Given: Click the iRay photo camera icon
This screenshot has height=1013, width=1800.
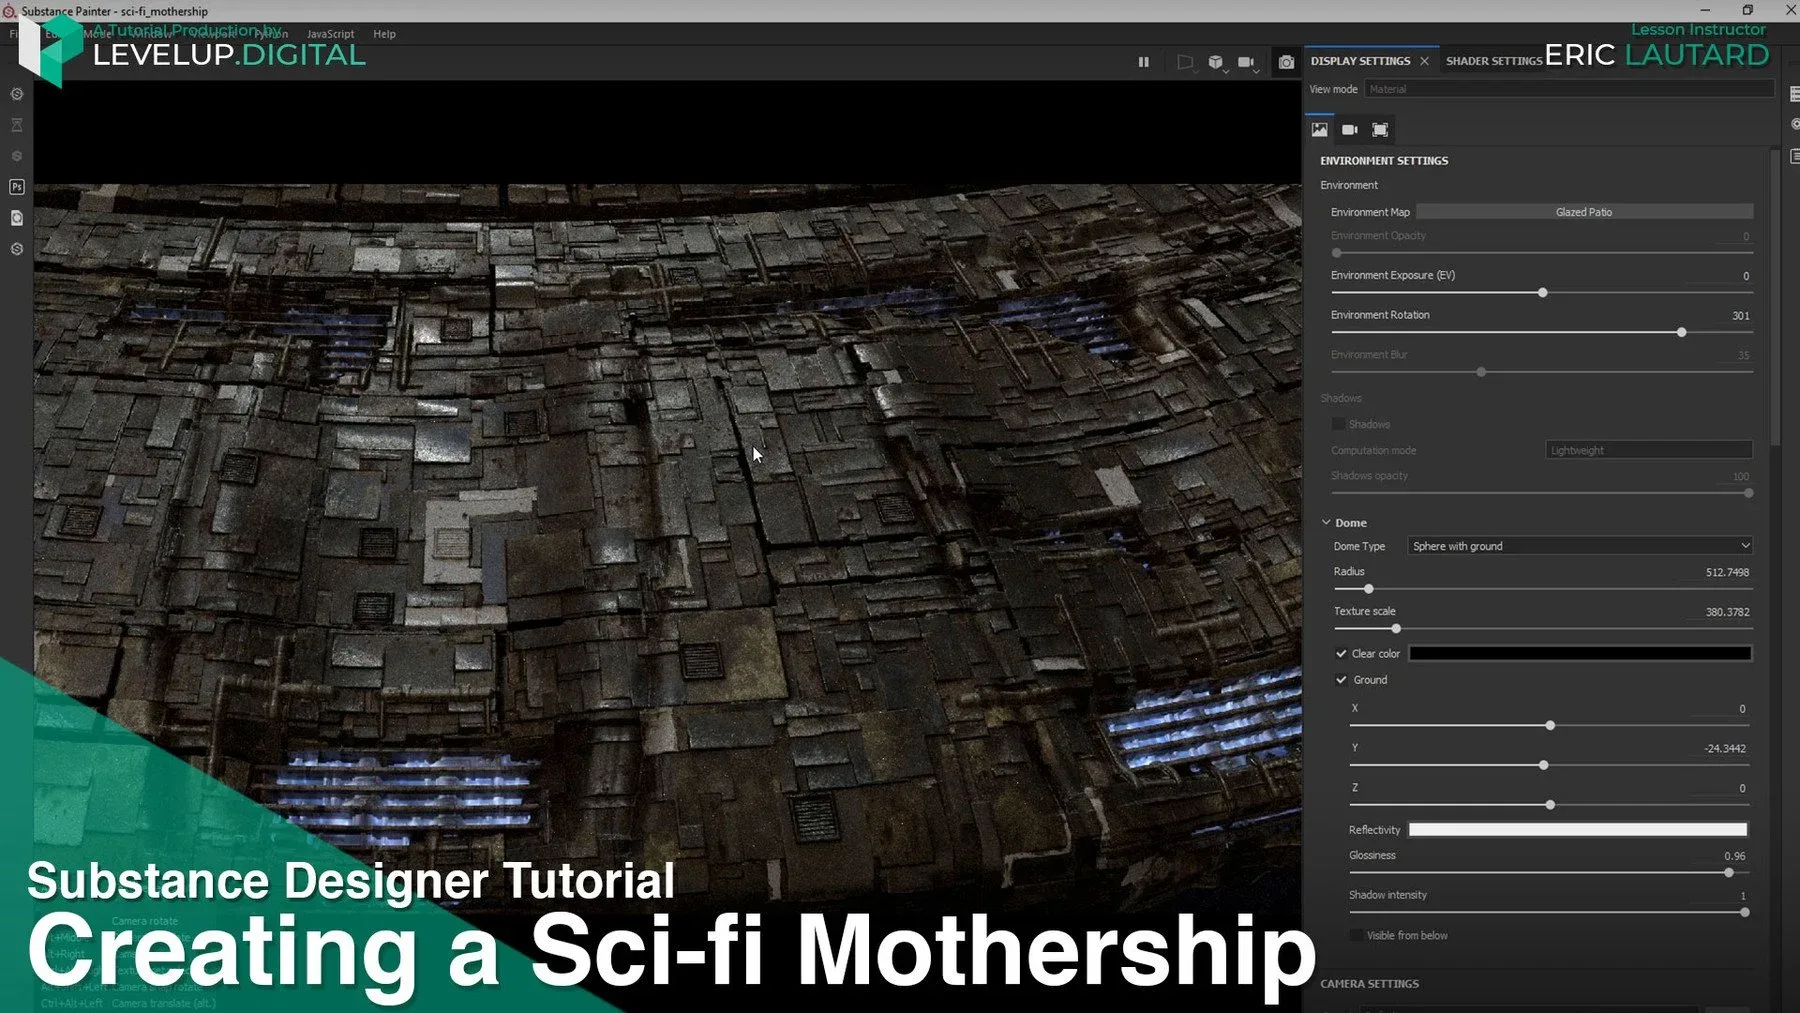Looking at the screenshot, I should click(x=1286, y=62).
